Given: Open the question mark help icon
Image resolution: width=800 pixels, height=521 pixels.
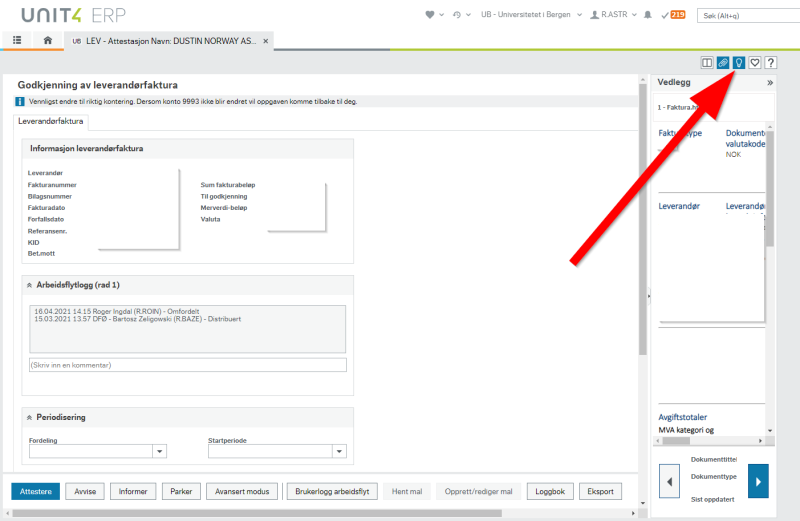Looking at the screenshot, I should coord(770,63).
